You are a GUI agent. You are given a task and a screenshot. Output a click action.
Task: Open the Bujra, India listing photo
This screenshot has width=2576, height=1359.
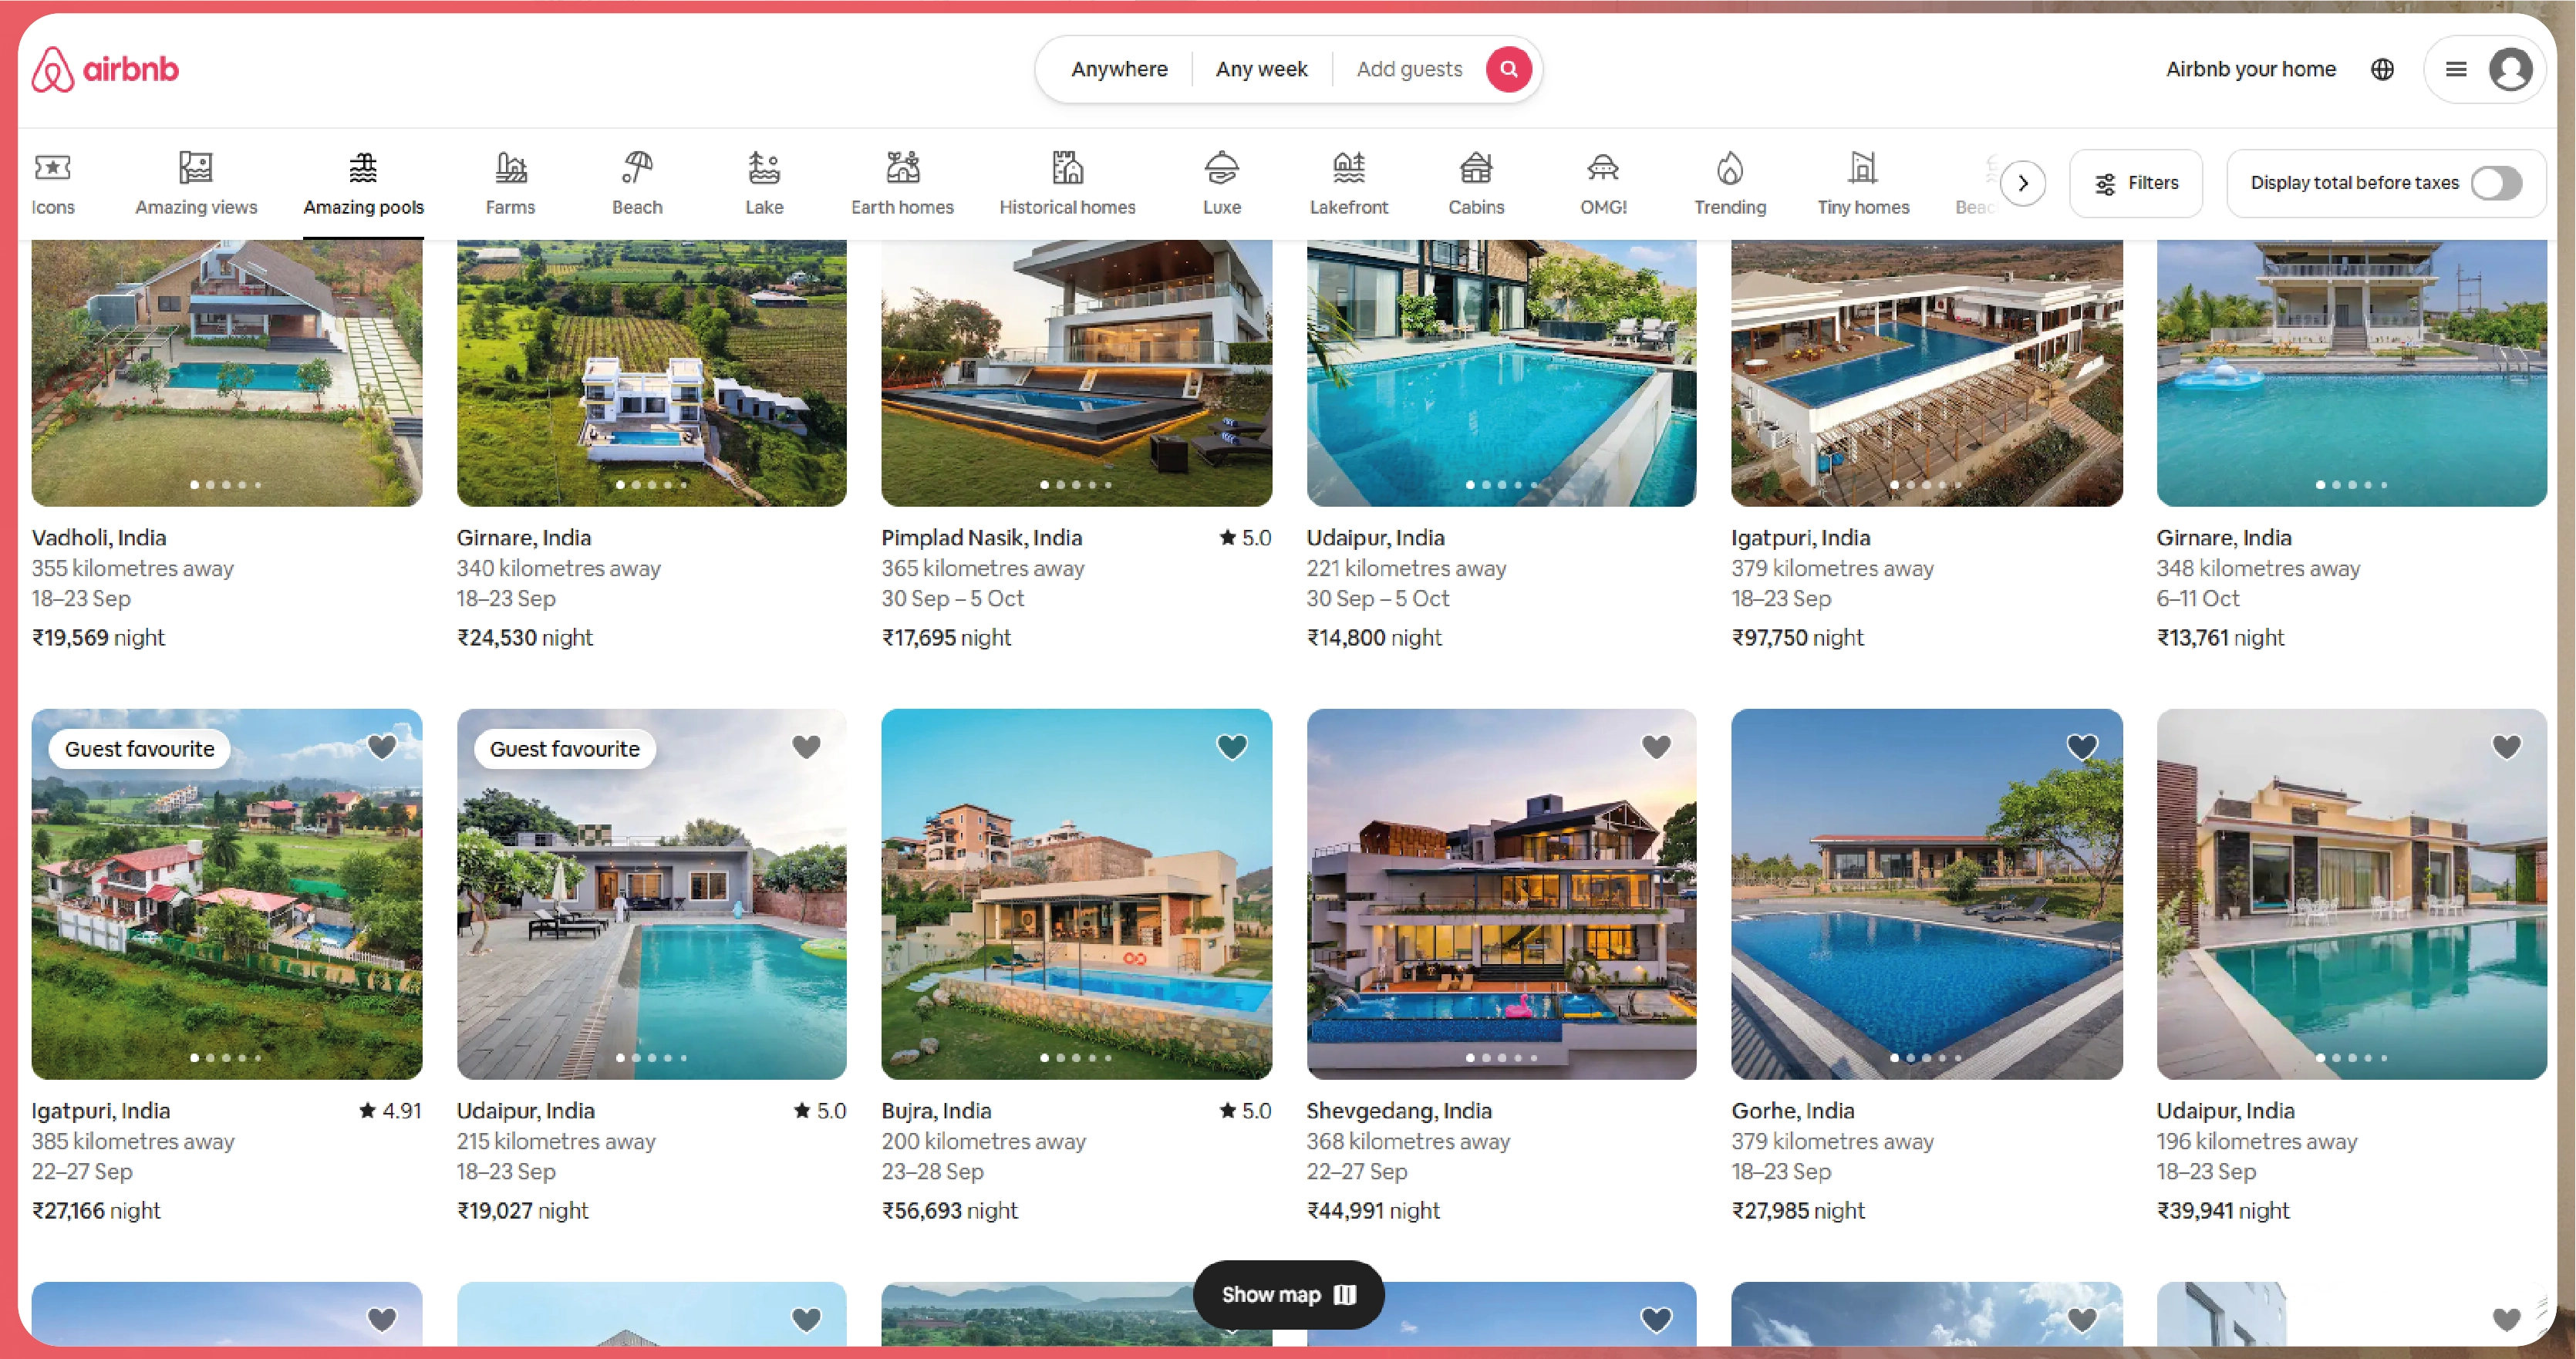coord(1077,894)
